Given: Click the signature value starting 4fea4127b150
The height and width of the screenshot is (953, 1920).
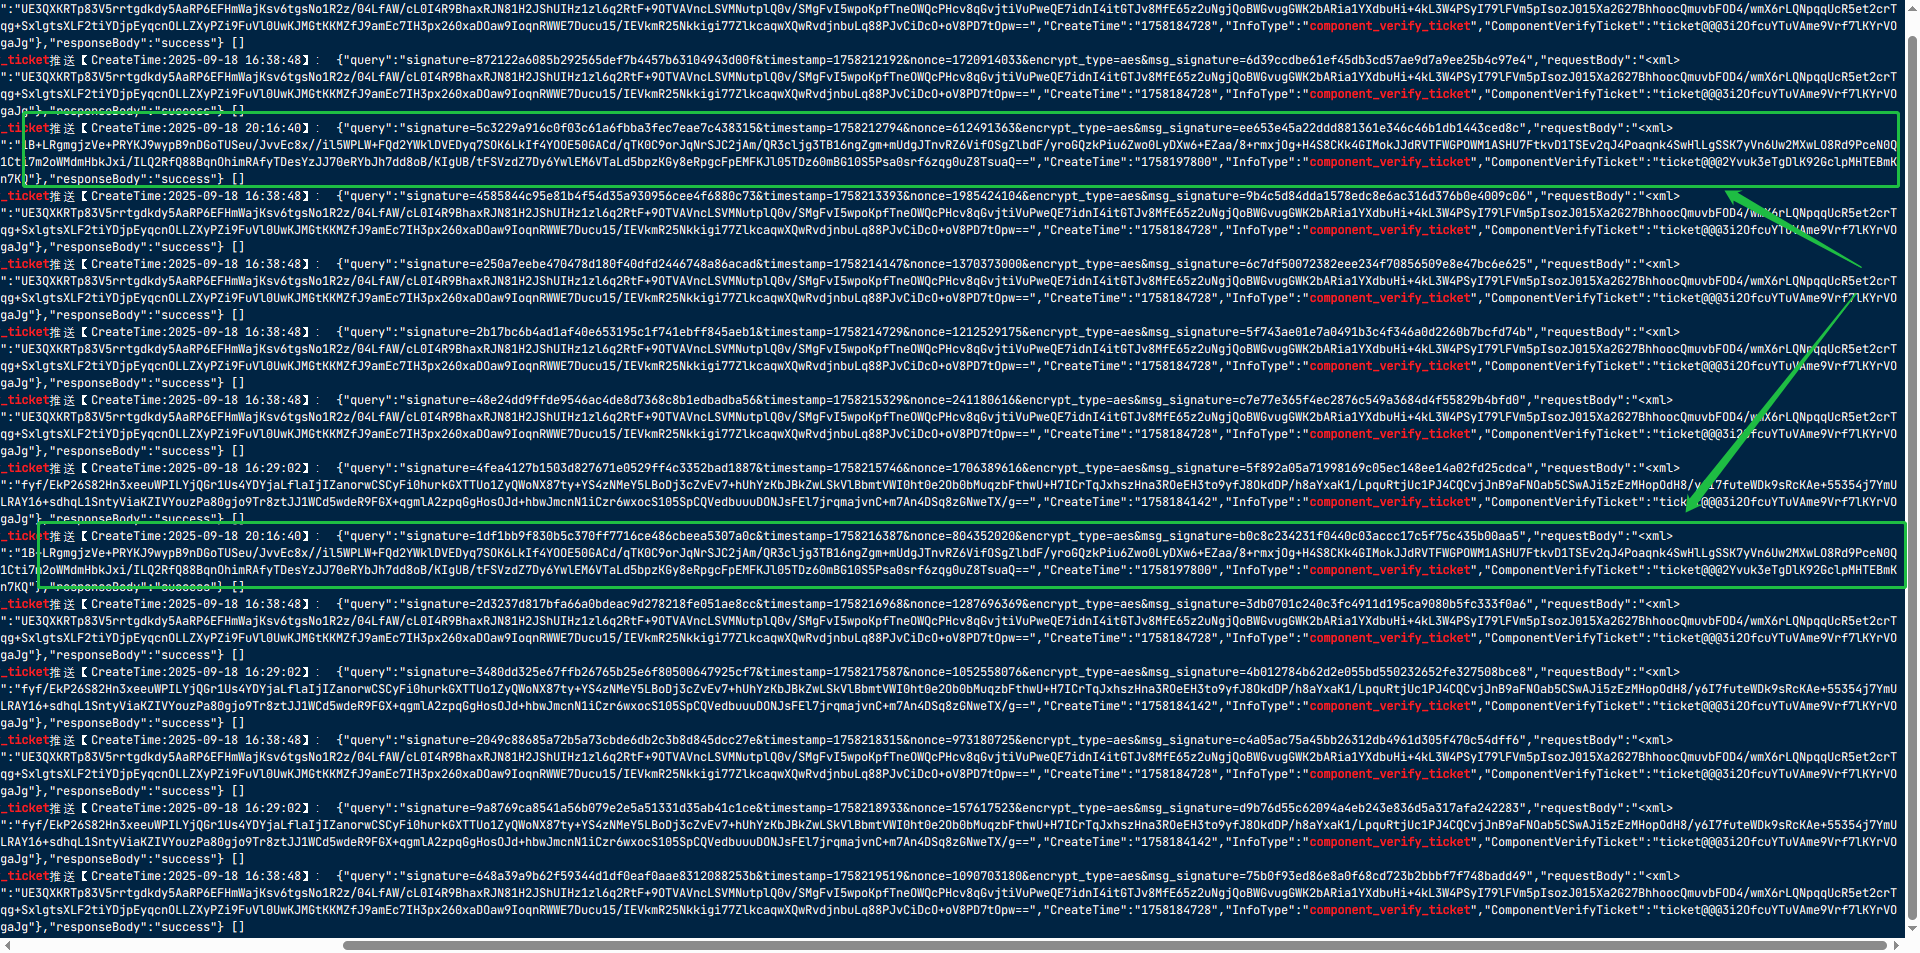Looking at the screenshot, I should [x=615, y=468].
